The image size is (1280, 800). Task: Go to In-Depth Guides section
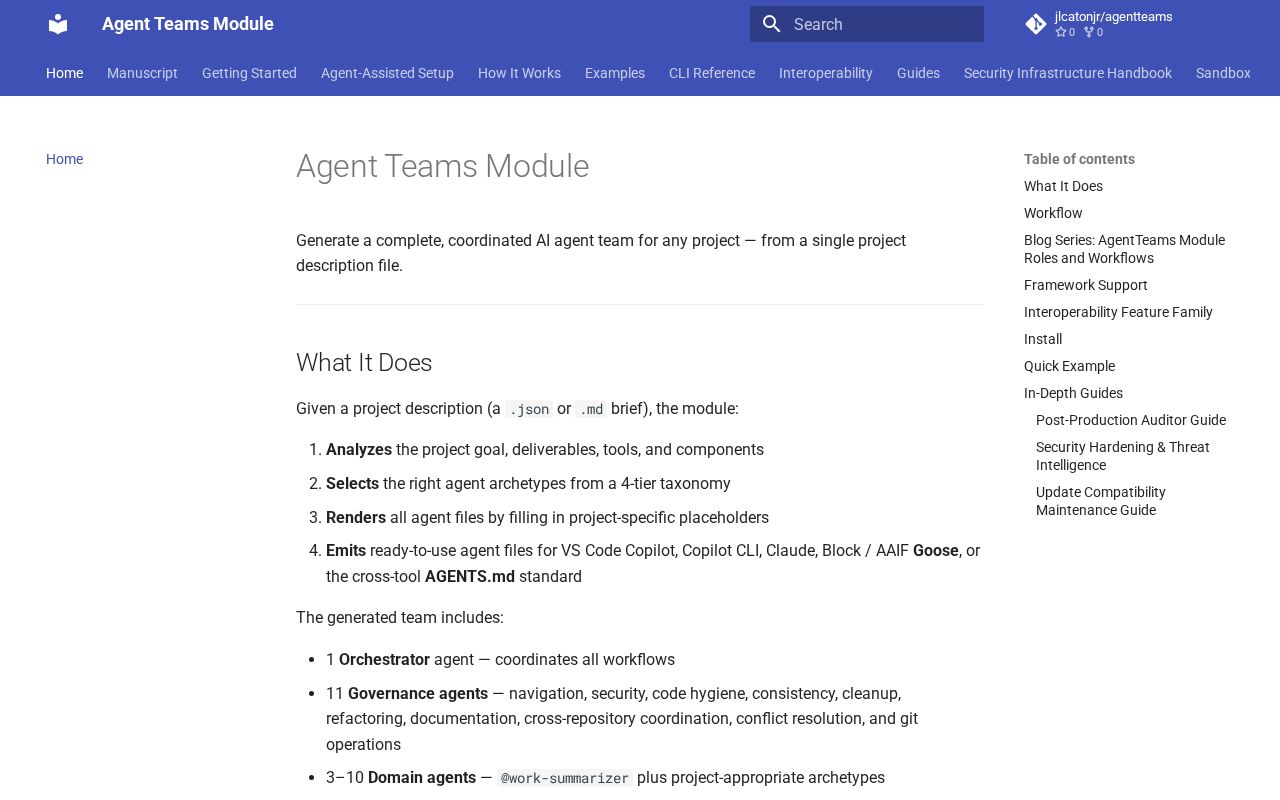[1073, 393]
